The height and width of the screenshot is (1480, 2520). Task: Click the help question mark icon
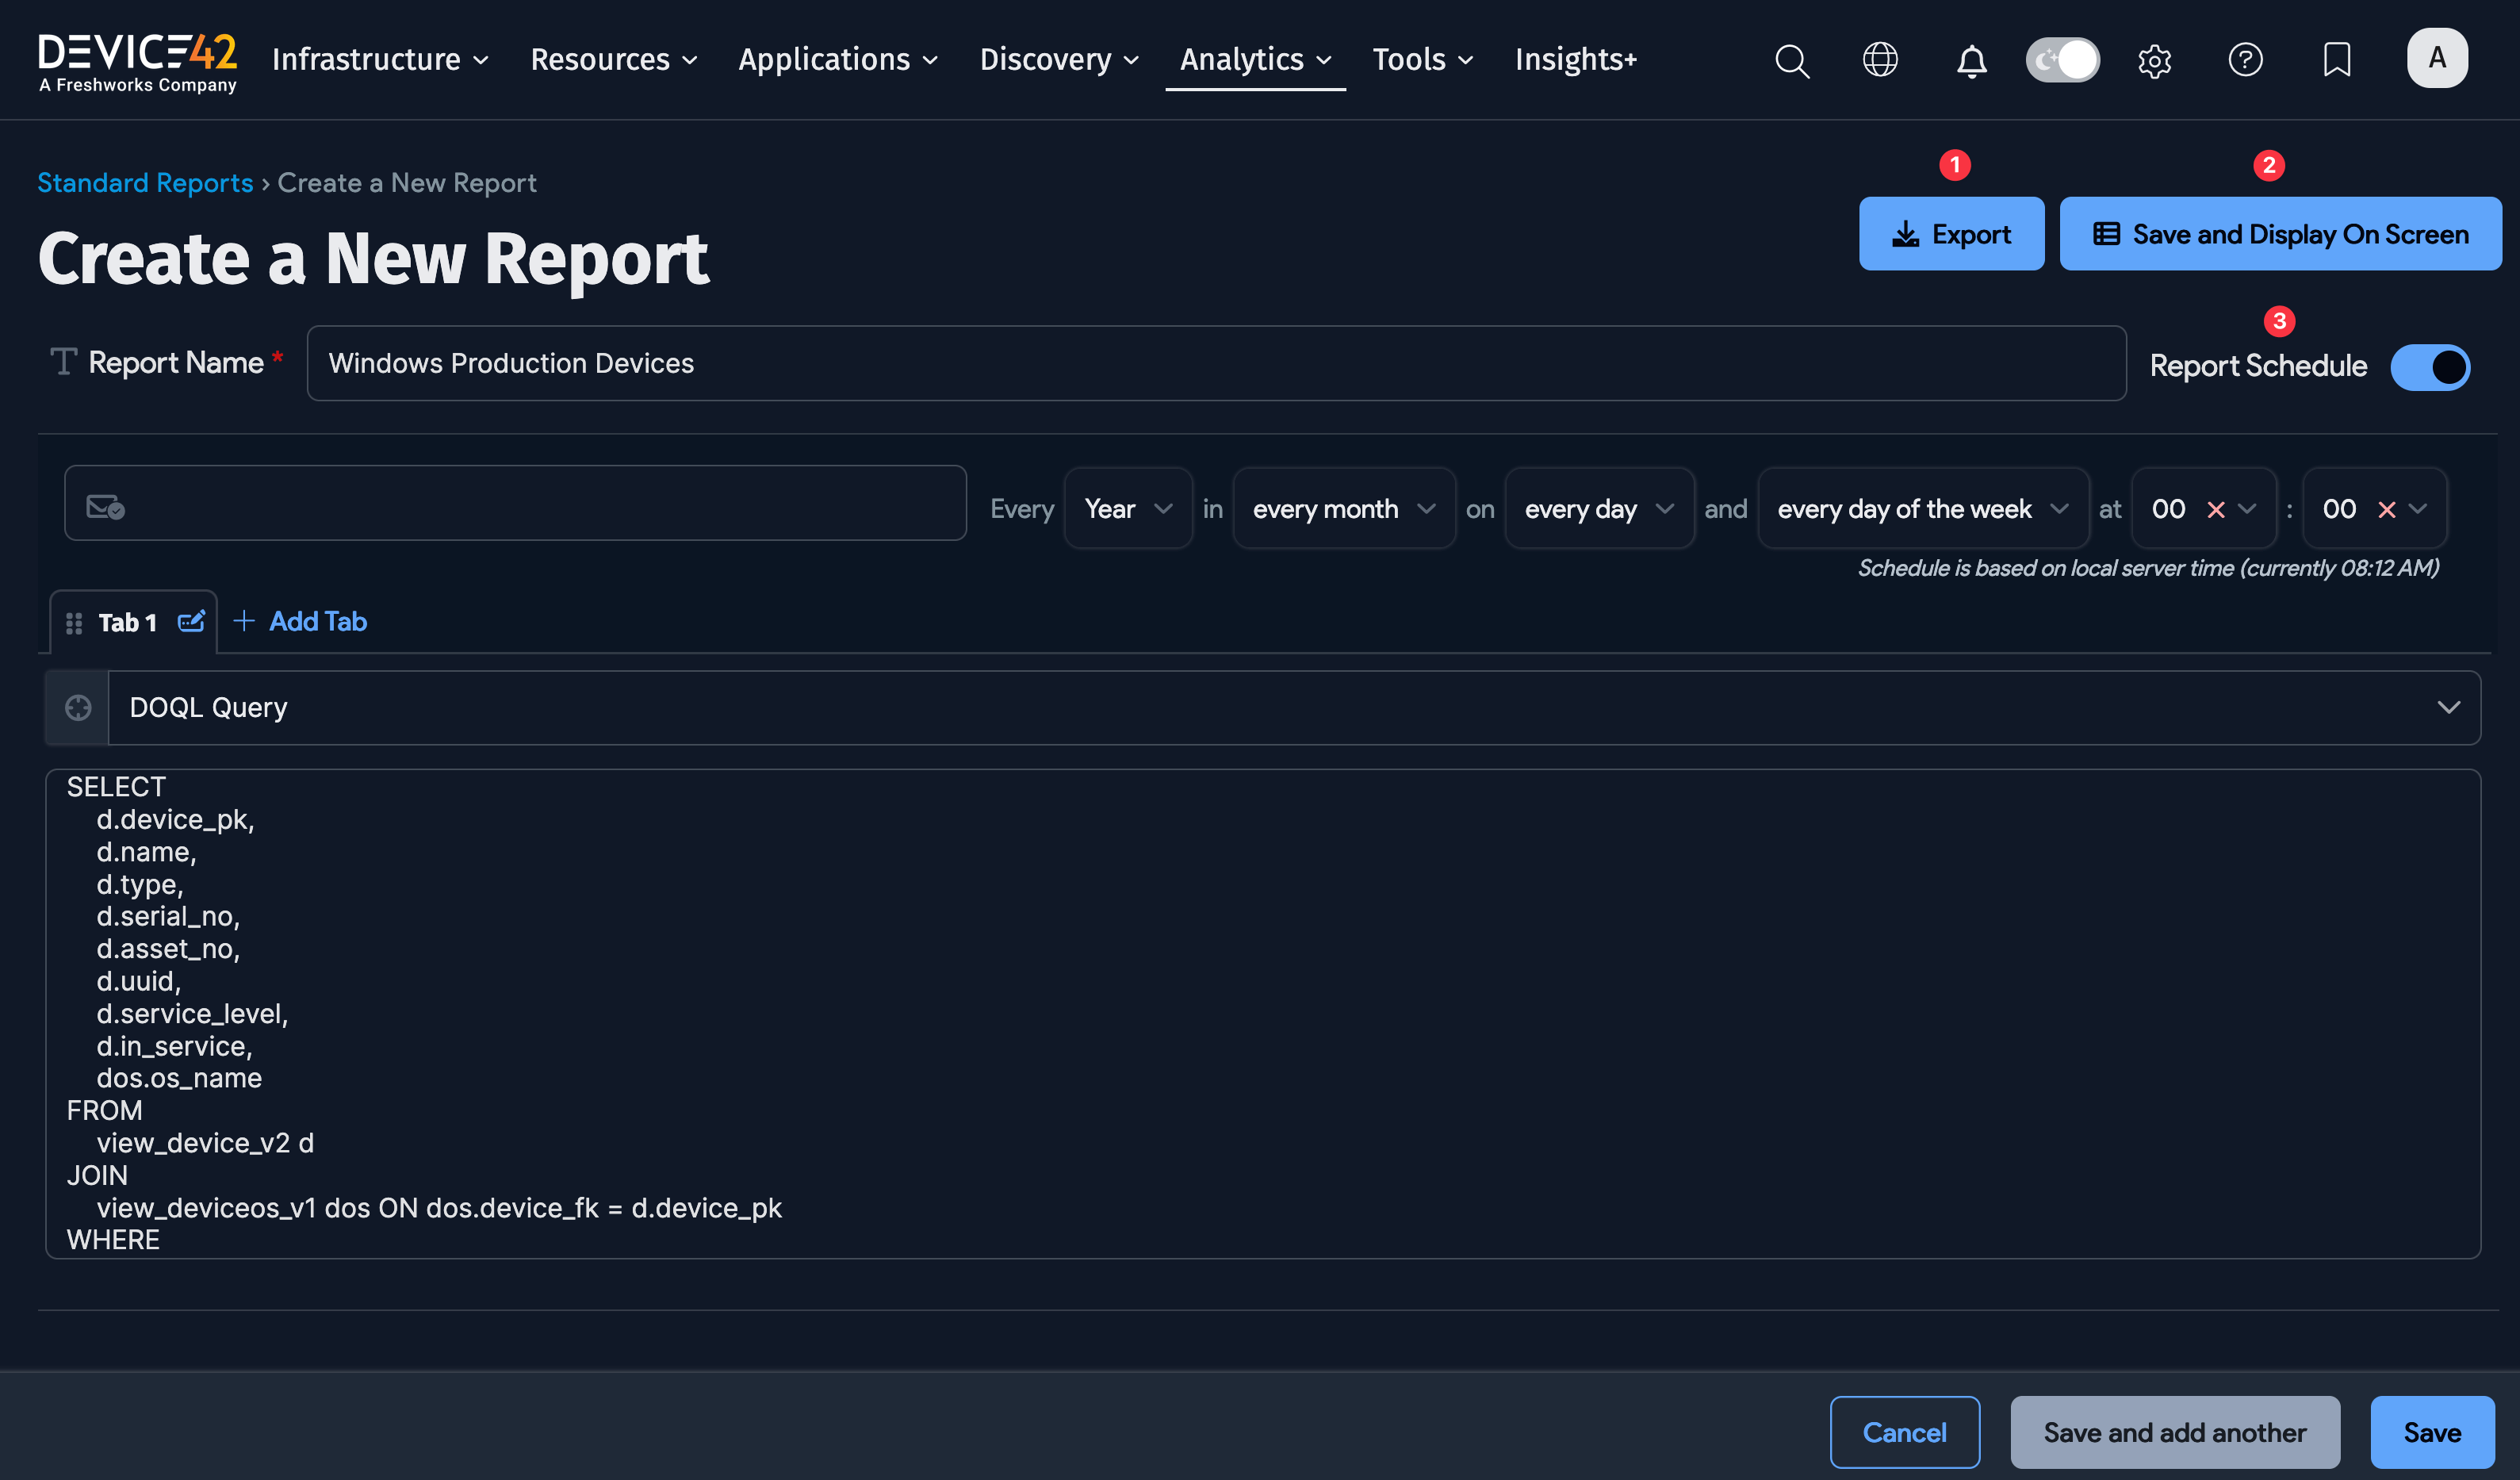pos(2246,60)
